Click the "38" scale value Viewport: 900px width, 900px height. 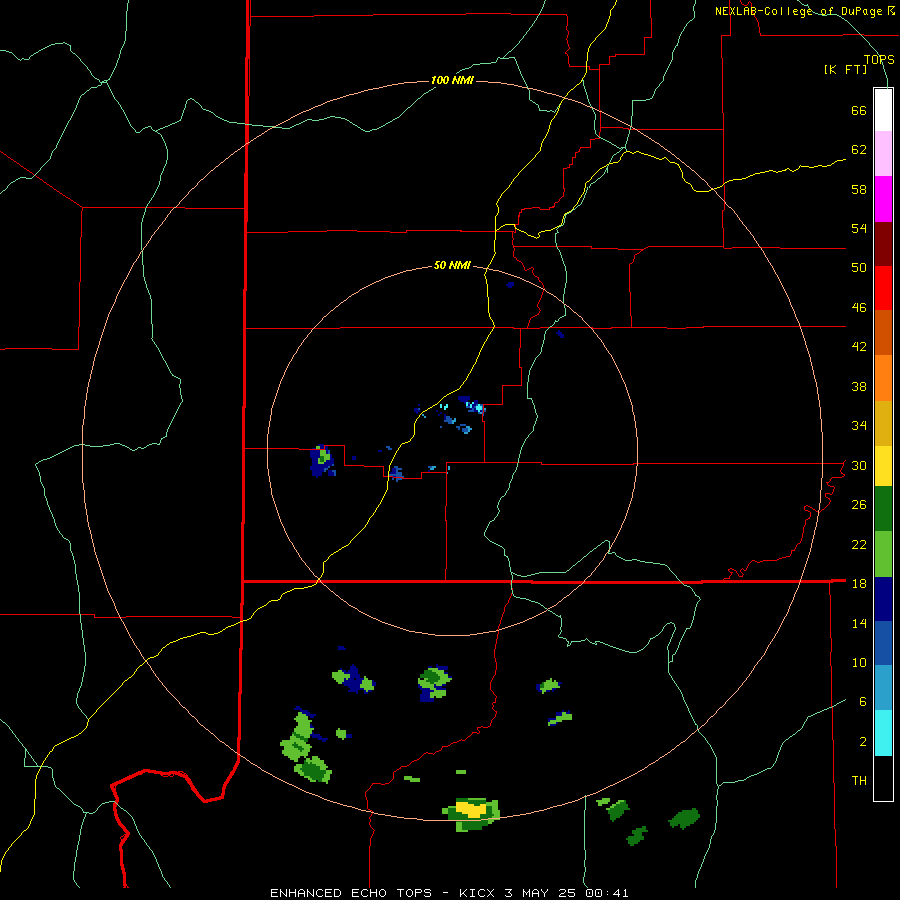(859, 387)
